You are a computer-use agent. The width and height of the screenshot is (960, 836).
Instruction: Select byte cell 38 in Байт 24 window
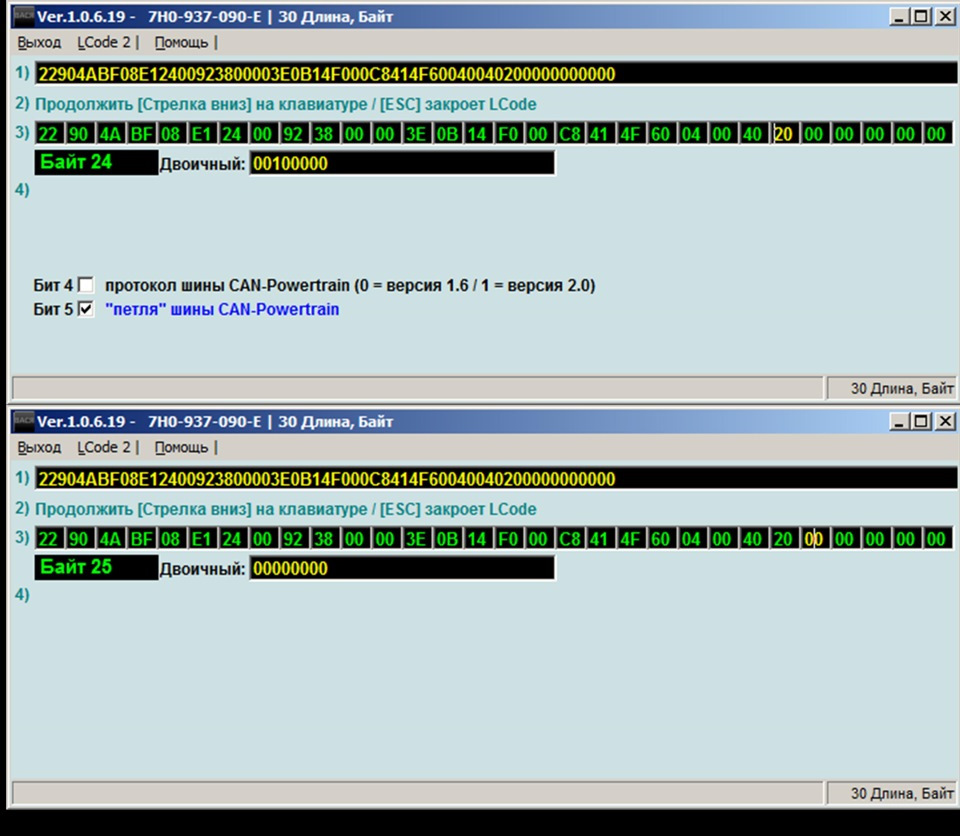click(324, 134)
